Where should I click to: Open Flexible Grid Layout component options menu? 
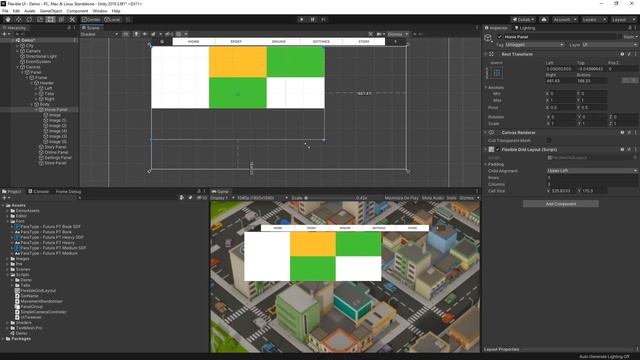click(636, 149)
